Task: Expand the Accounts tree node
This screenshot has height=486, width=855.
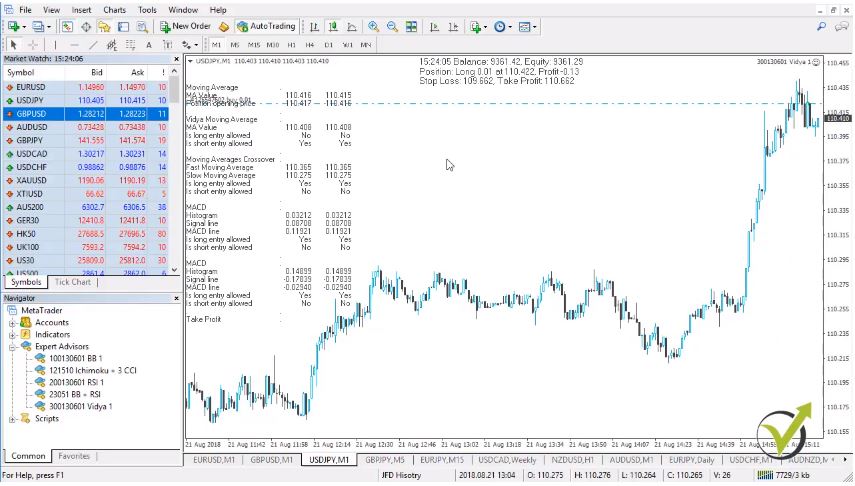Action: tap(12, 323)
